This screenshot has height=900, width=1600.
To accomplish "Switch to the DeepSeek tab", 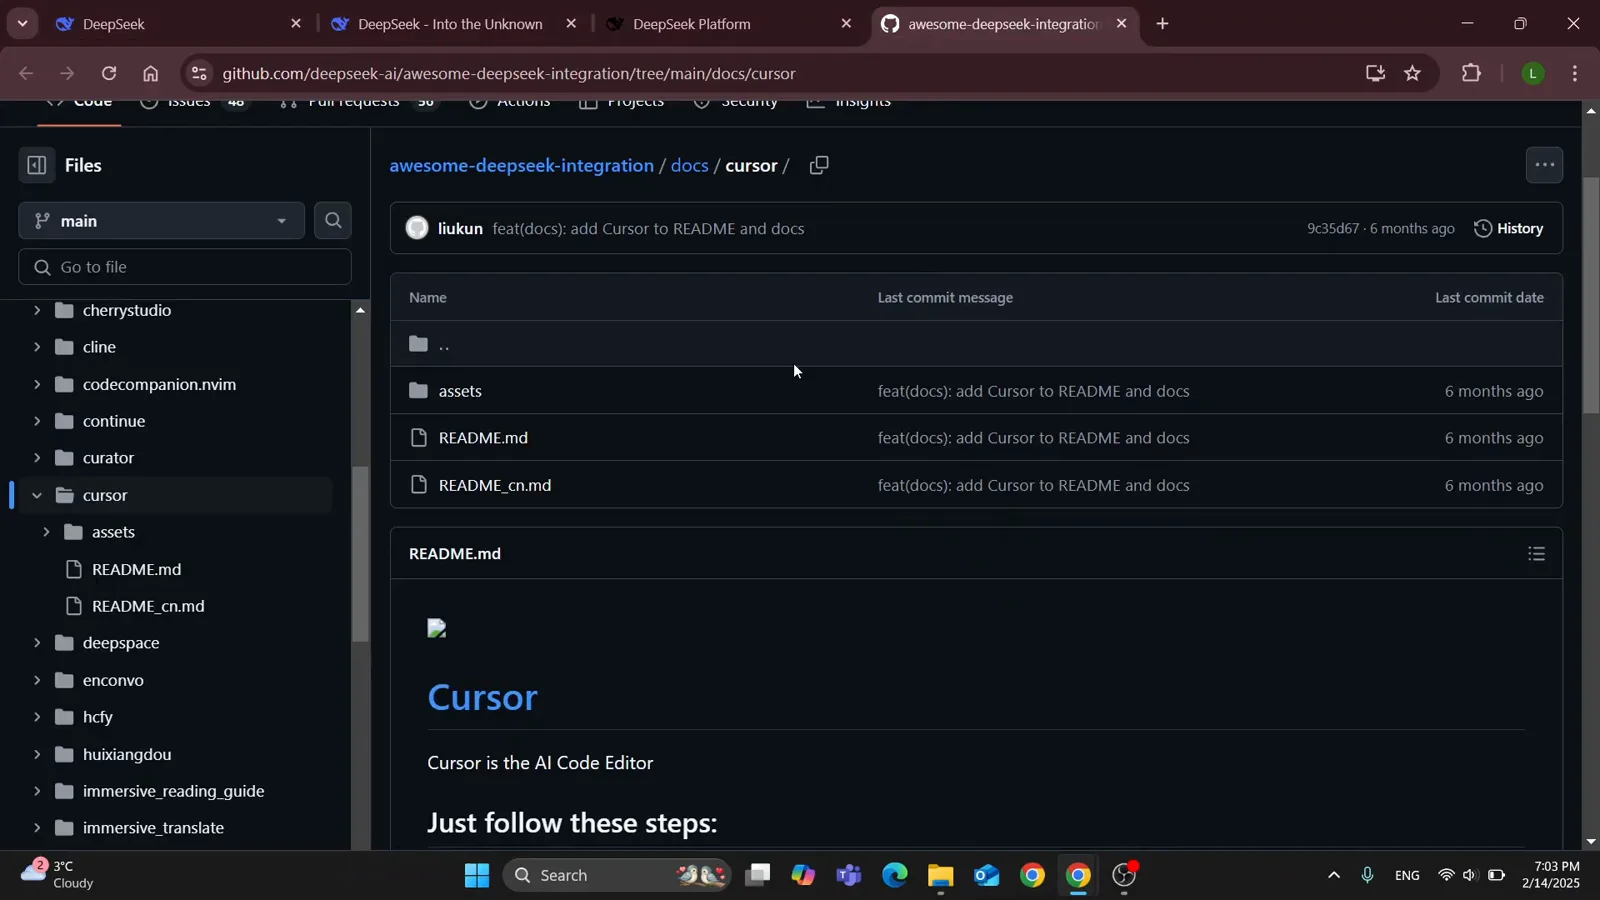I will click(x=178, y=24).
